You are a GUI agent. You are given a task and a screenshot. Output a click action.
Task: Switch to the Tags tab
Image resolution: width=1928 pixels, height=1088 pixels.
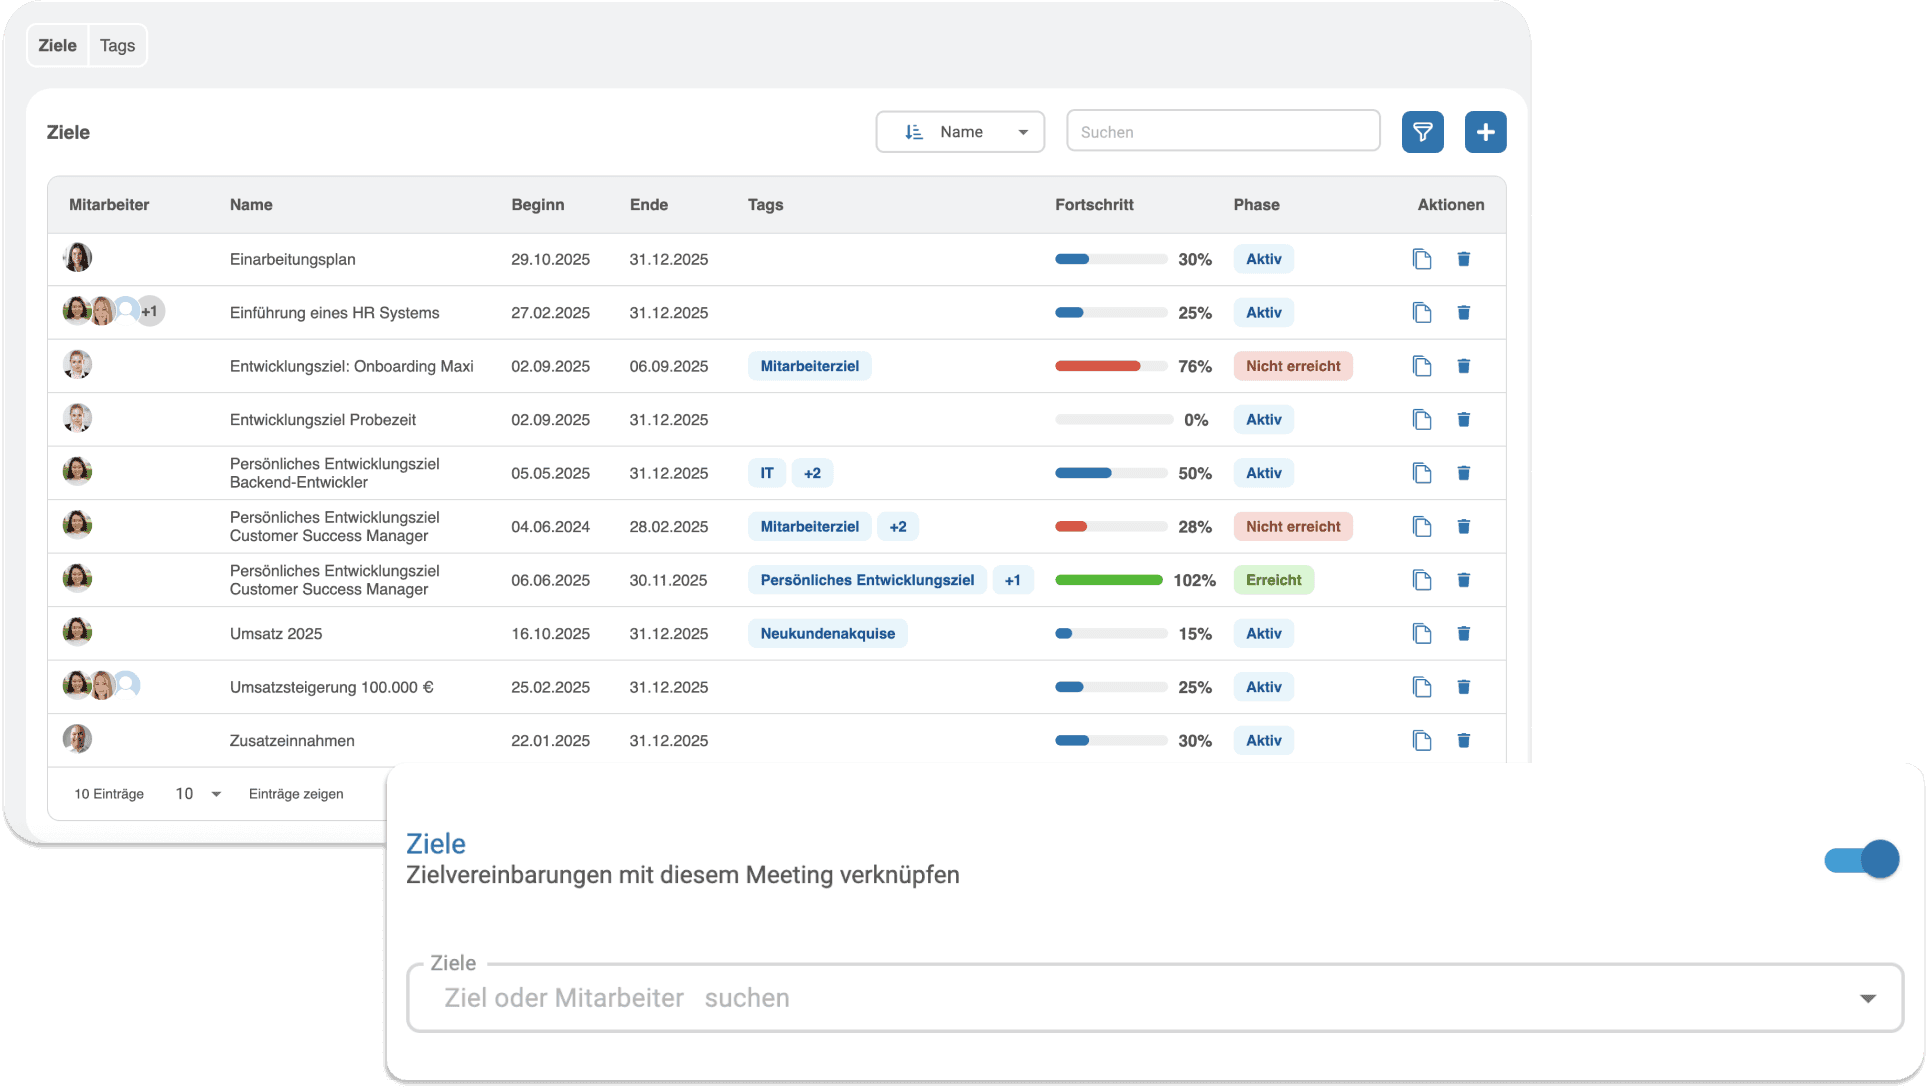click(117, 46)
